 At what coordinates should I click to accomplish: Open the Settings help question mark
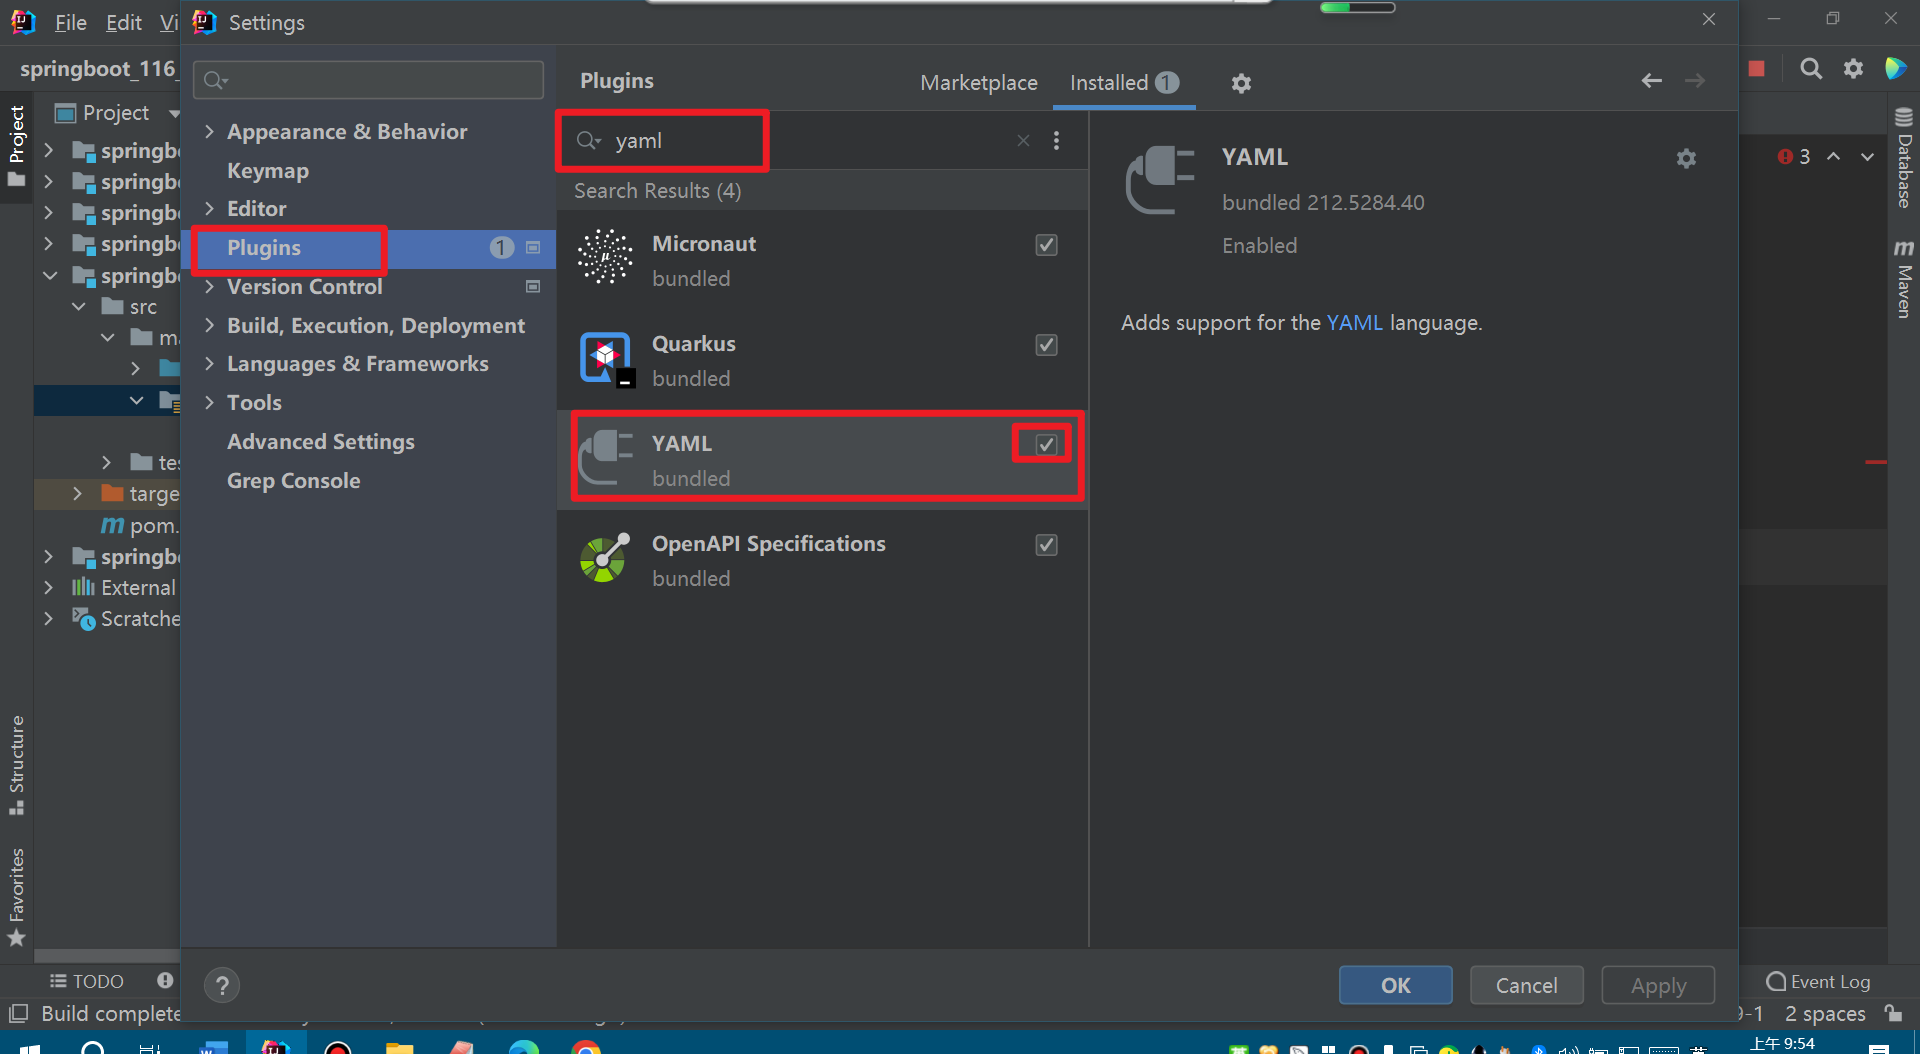point(222,985)
